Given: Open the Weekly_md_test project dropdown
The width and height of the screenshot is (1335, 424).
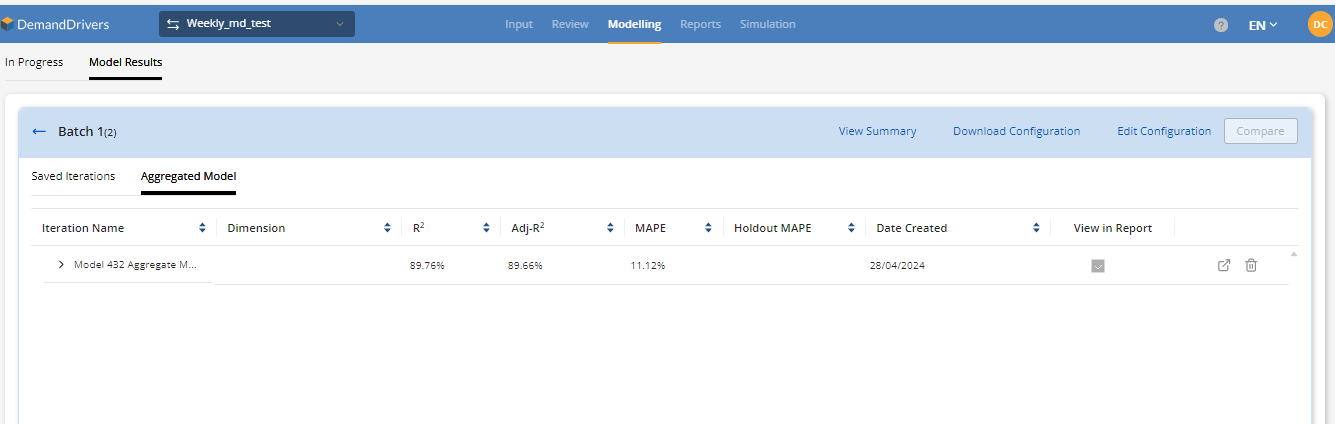Looking at the screenshot, I should point(256,24).
